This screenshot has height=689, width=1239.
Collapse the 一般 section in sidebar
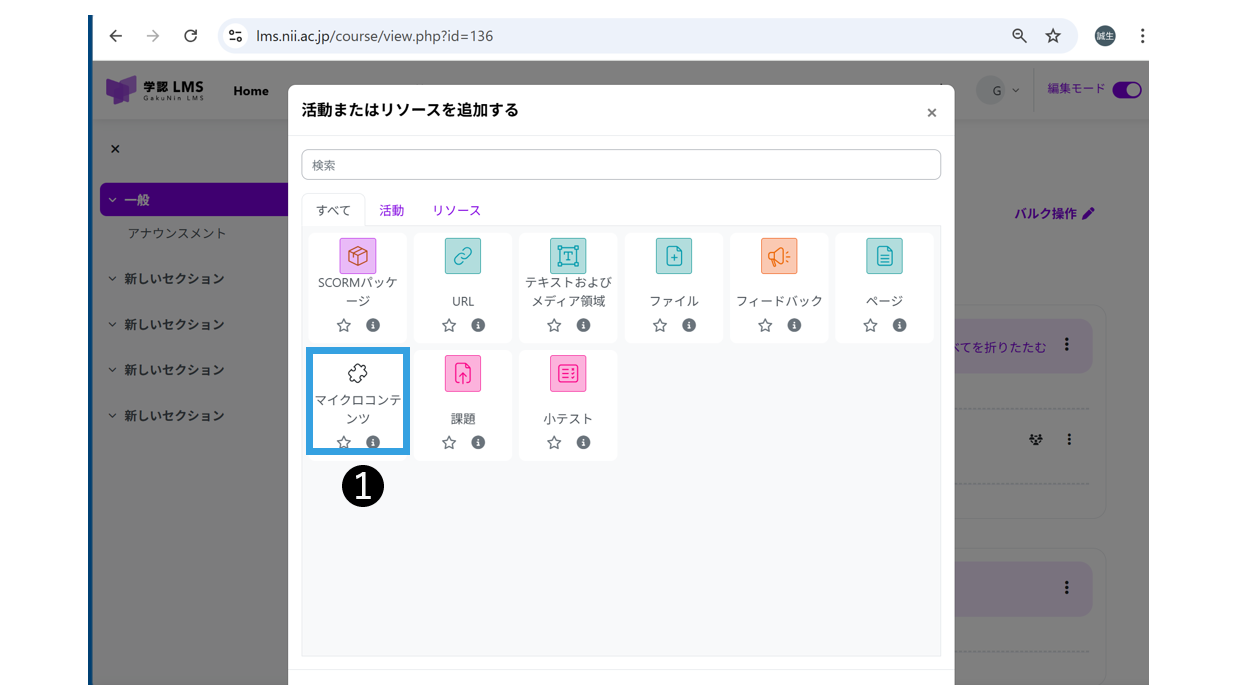[113, 200]
